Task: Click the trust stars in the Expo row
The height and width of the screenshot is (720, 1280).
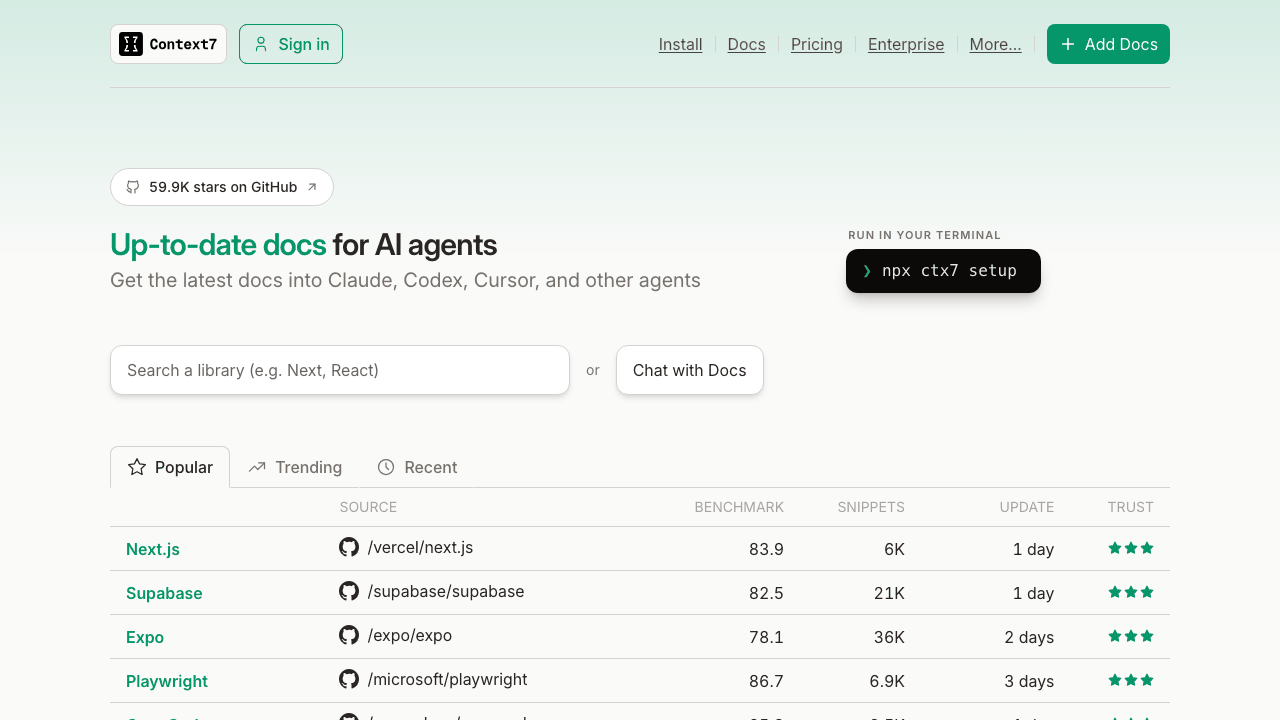Action: (1131, 636)
